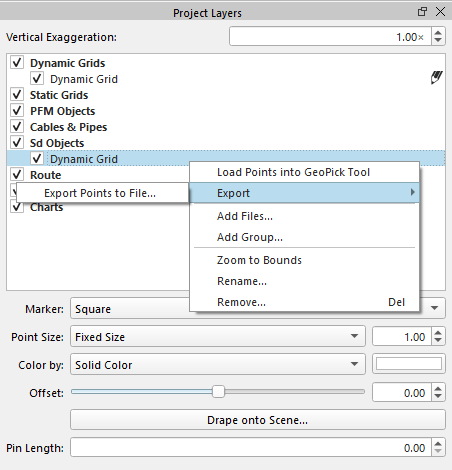Screen dimensions: 452x470
Task: Choose Zoom to Bounds in menu
Action: pyautogui.click(x=259, y=260)
